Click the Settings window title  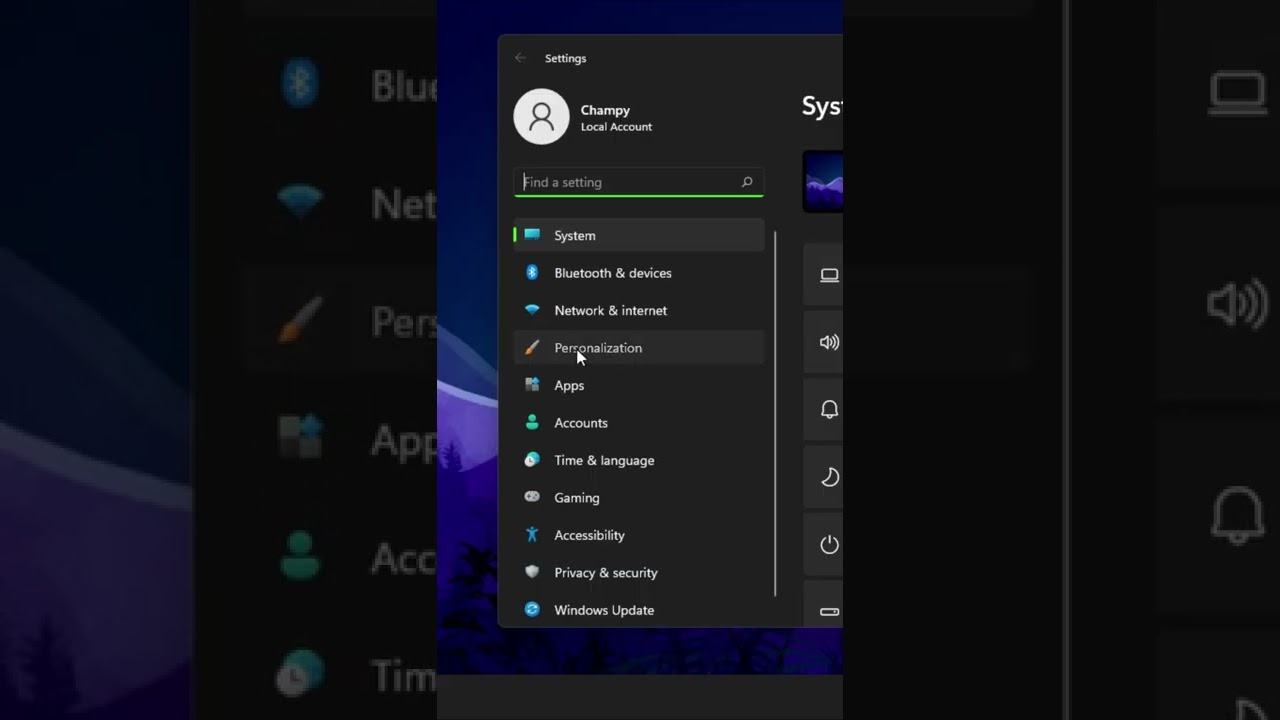tap(565, 58)
